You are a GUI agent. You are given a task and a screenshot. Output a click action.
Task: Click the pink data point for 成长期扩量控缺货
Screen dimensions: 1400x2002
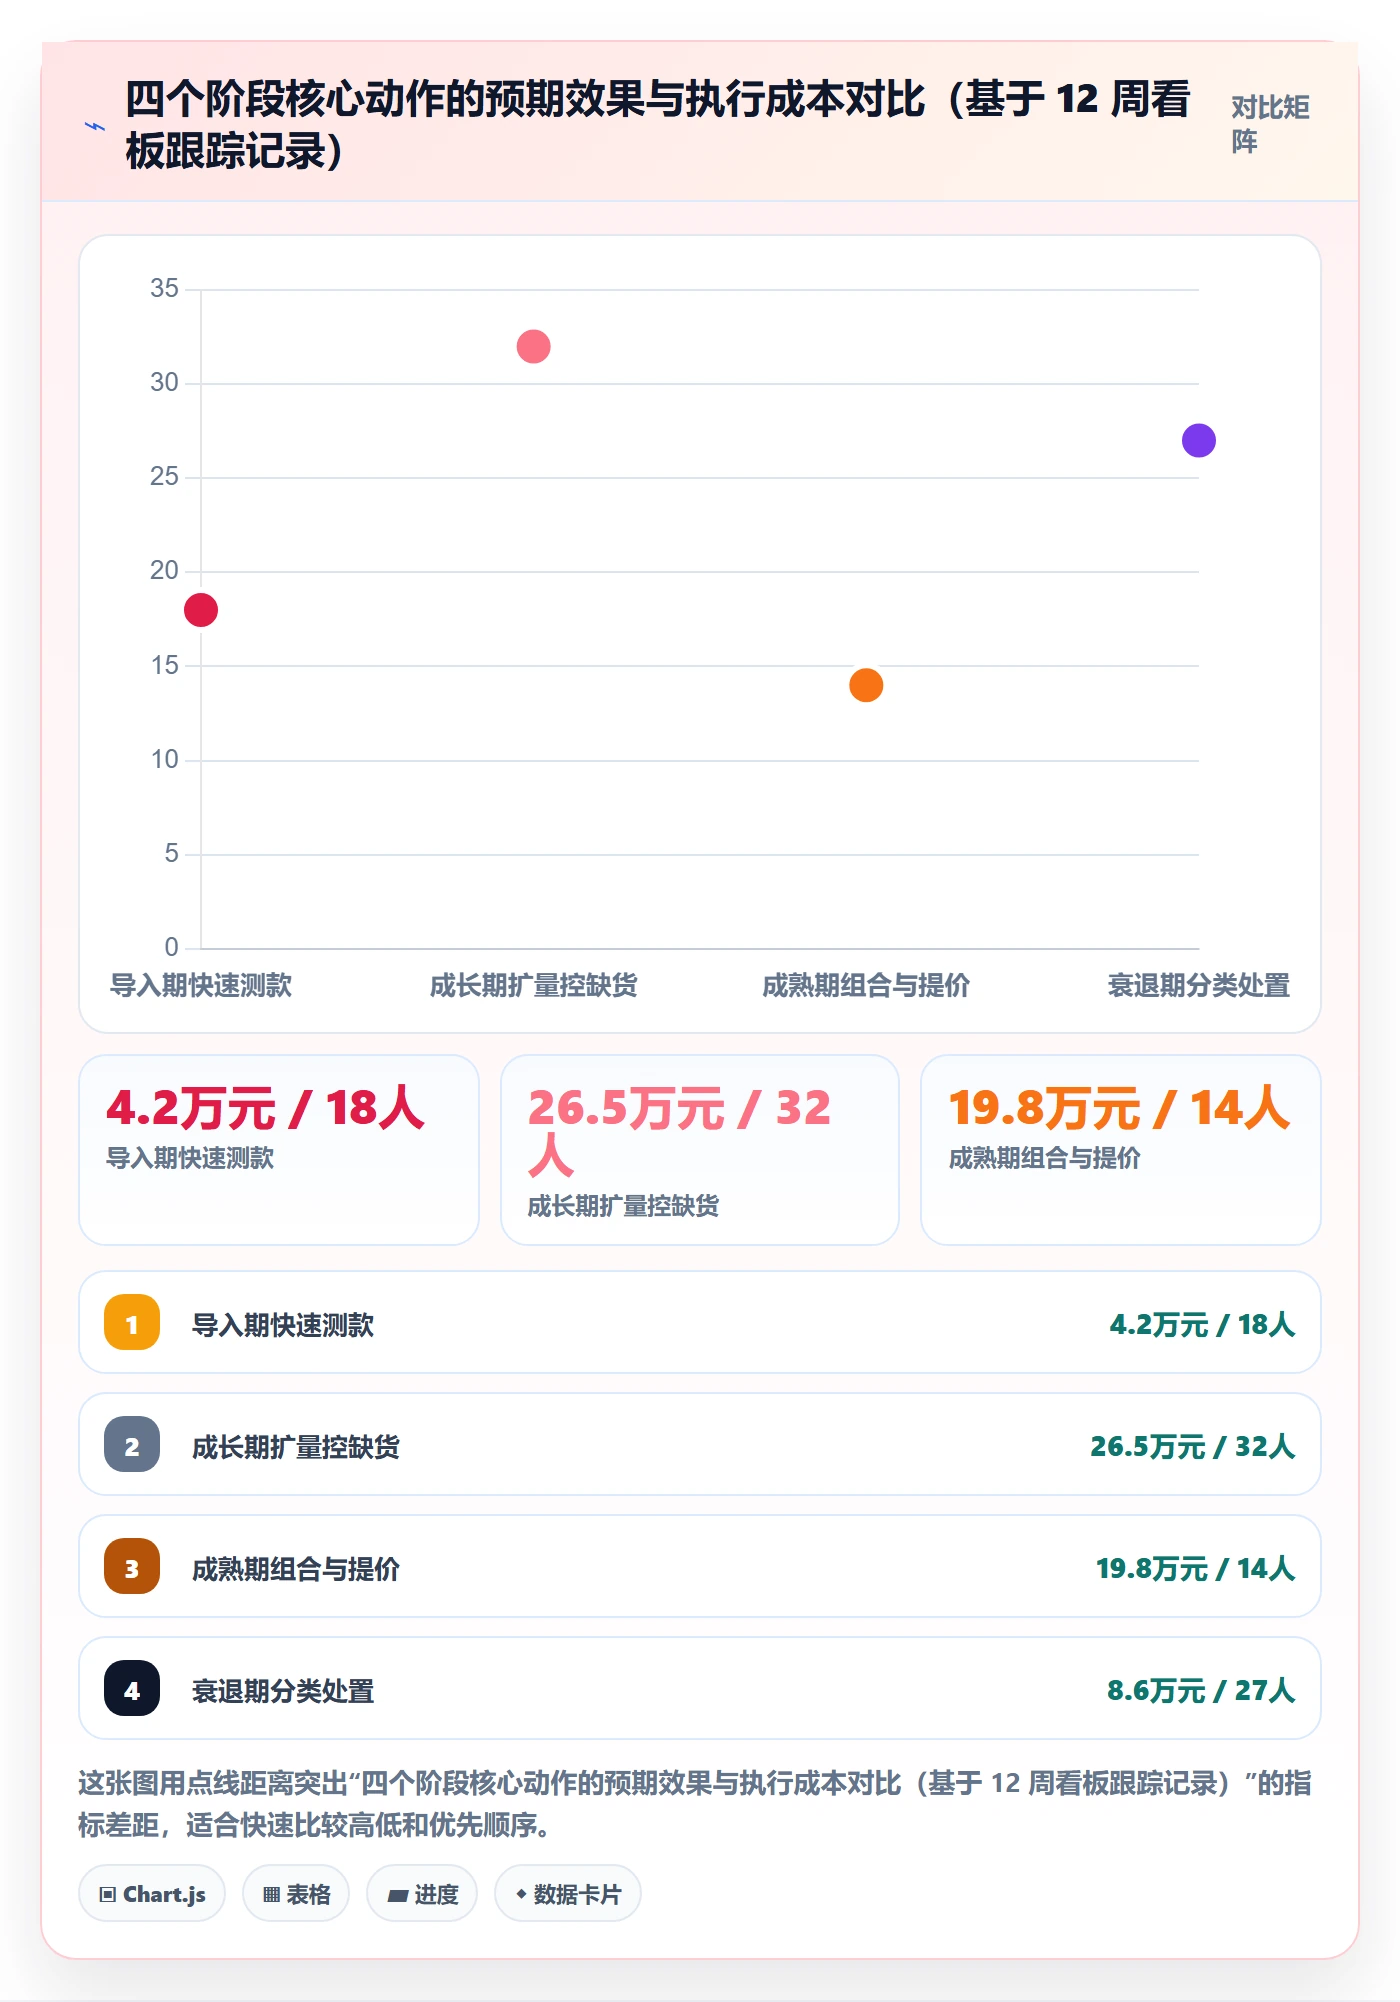[533, 346]
